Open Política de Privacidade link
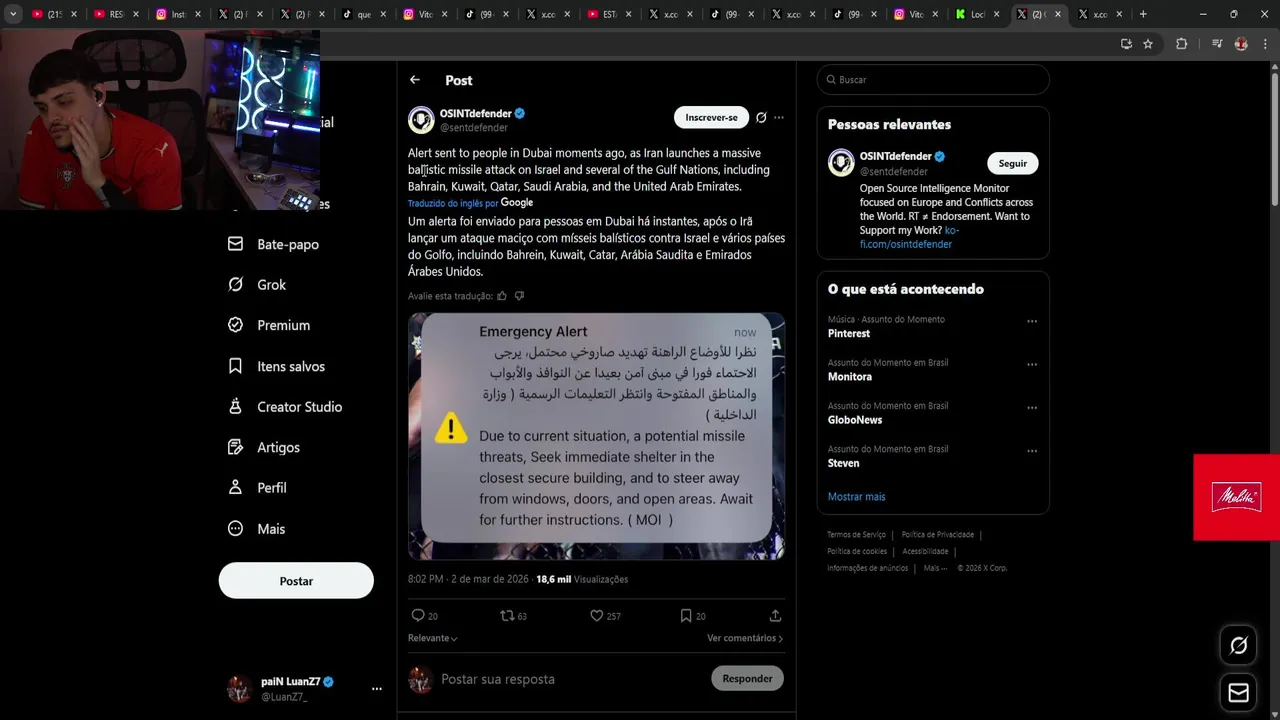The width and height of the screenshot is (1280, 720). point(937,535)
